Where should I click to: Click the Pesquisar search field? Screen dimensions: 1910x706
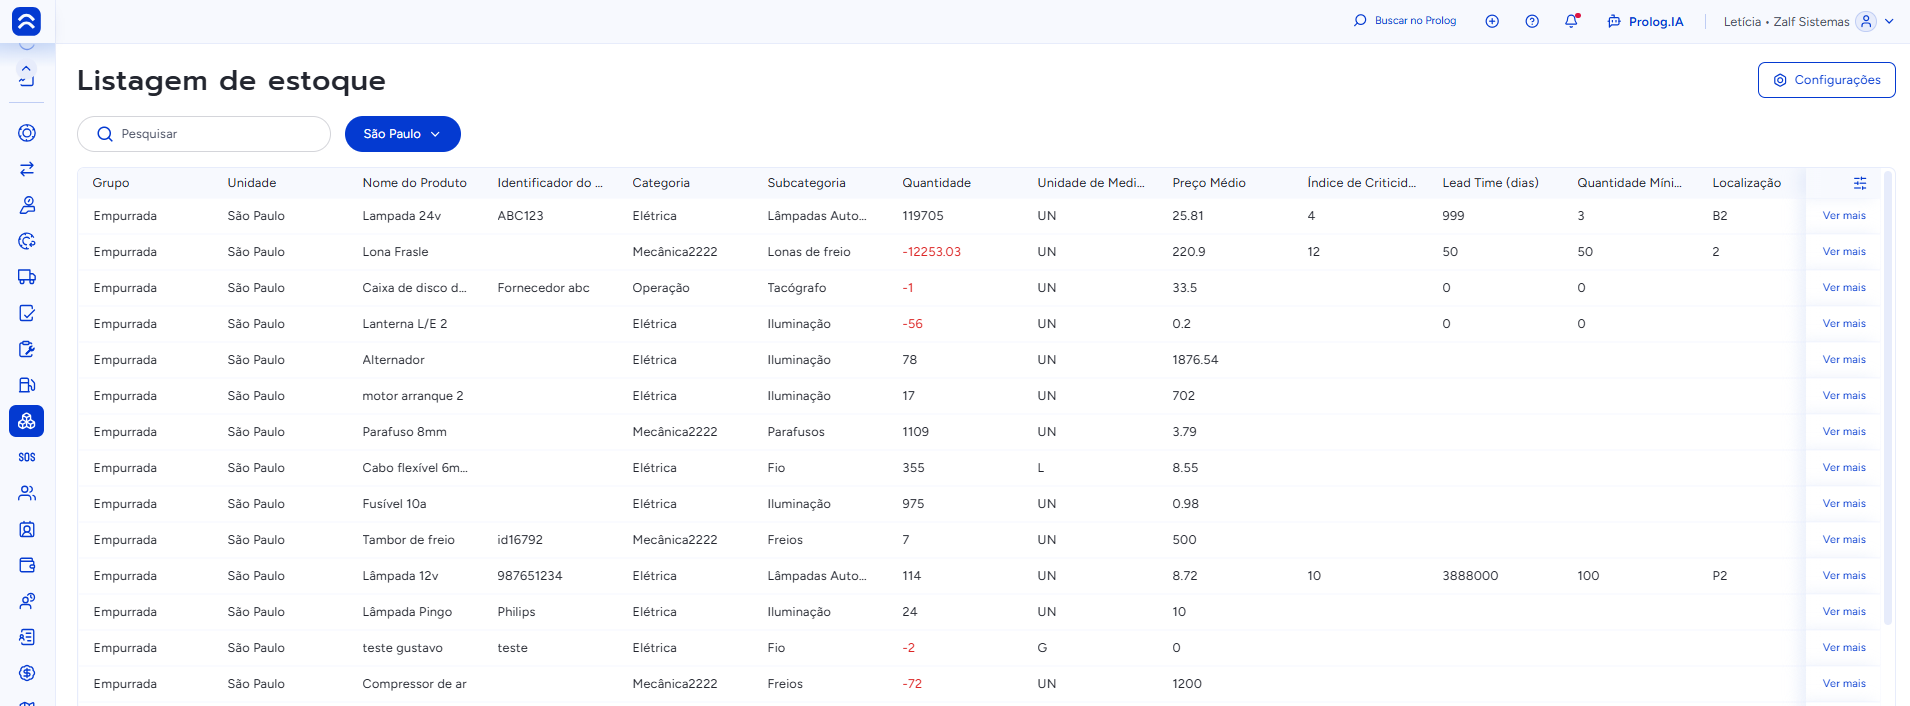pyautogui.click(x=204, y=134)
